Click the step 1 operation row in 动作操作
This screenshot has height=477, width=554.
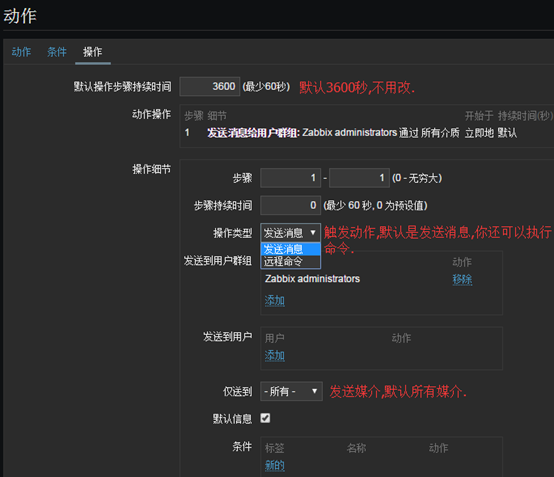[x=366, y=133]
